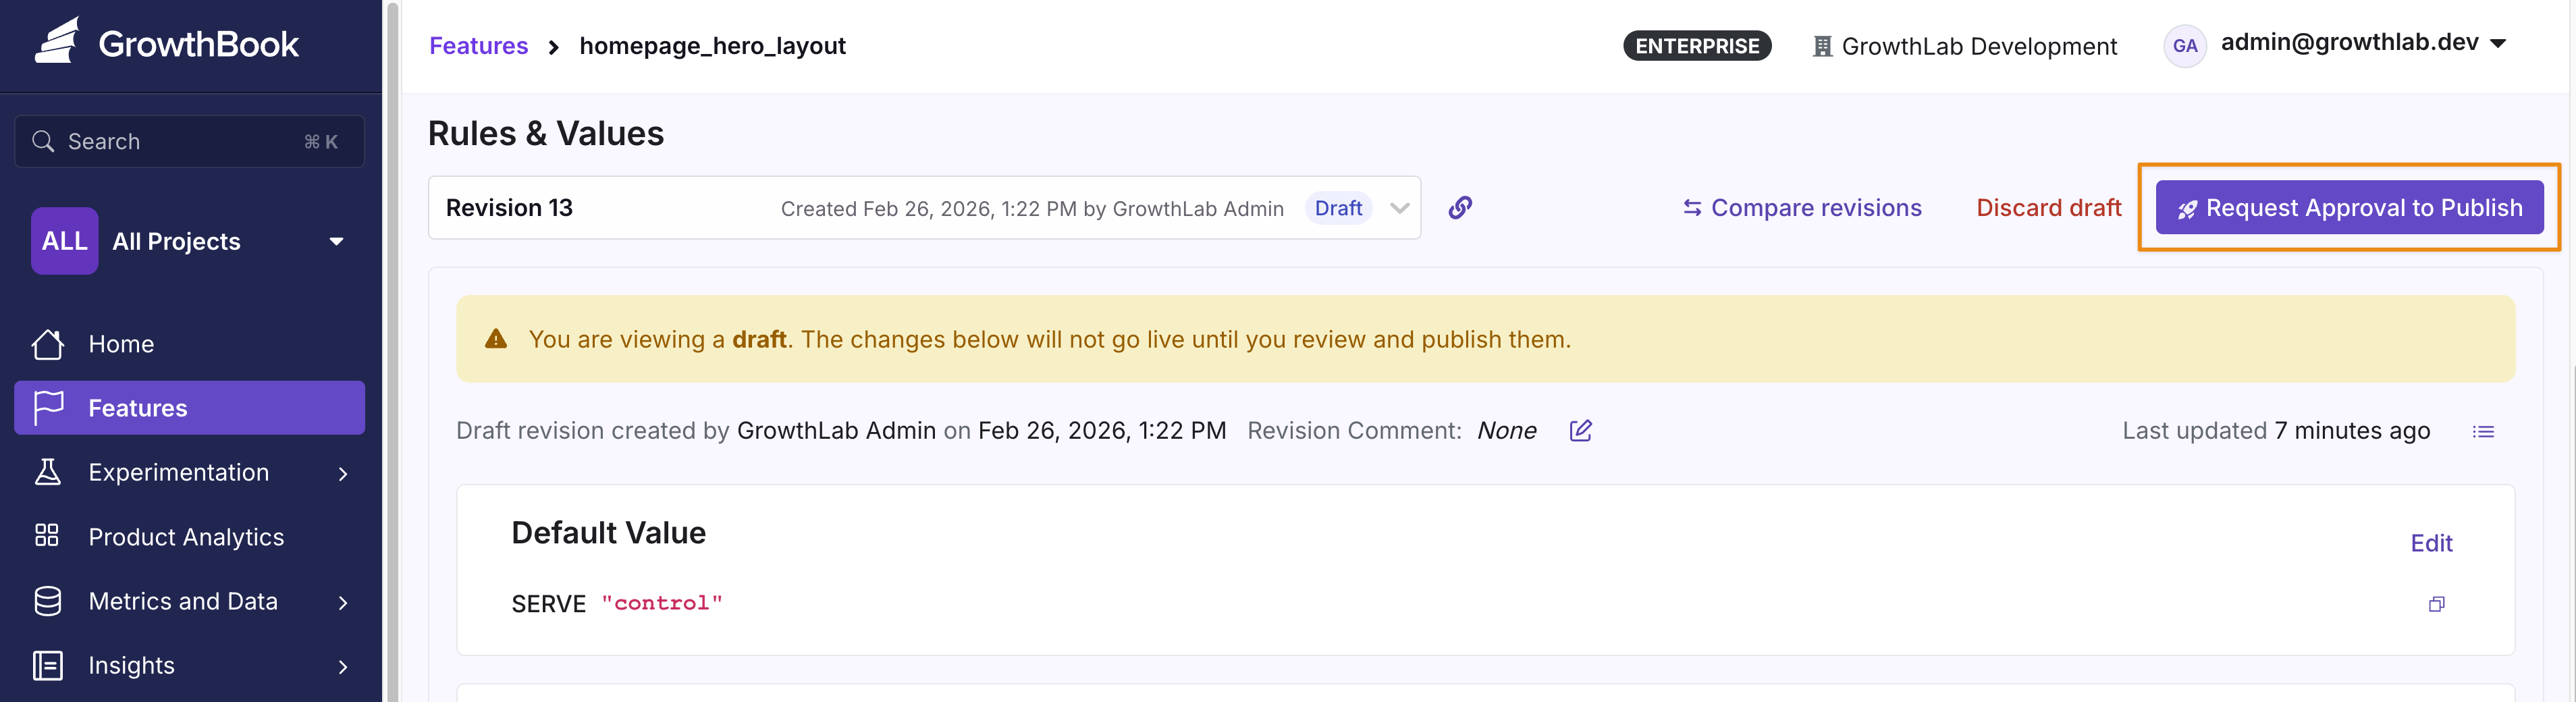
Task: Open the Revision 13 selector dropdown
Action: 924,207
